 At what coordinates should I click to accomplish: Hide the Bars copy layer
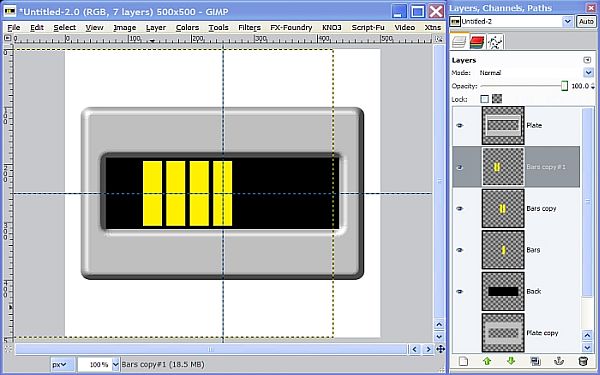460,209
